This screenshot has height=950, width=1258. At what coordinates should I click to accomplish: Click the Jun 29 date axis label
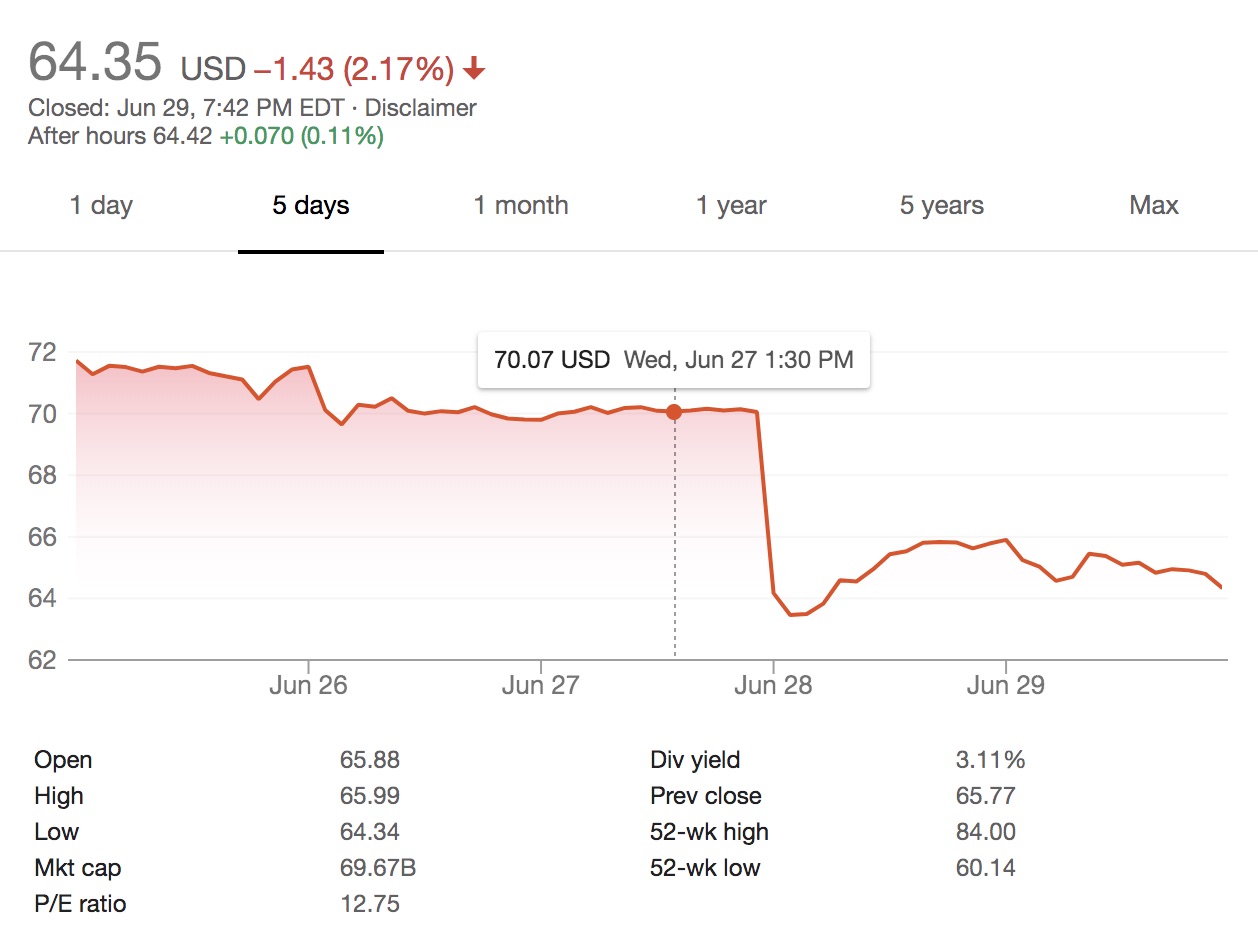click(1004, 685)
